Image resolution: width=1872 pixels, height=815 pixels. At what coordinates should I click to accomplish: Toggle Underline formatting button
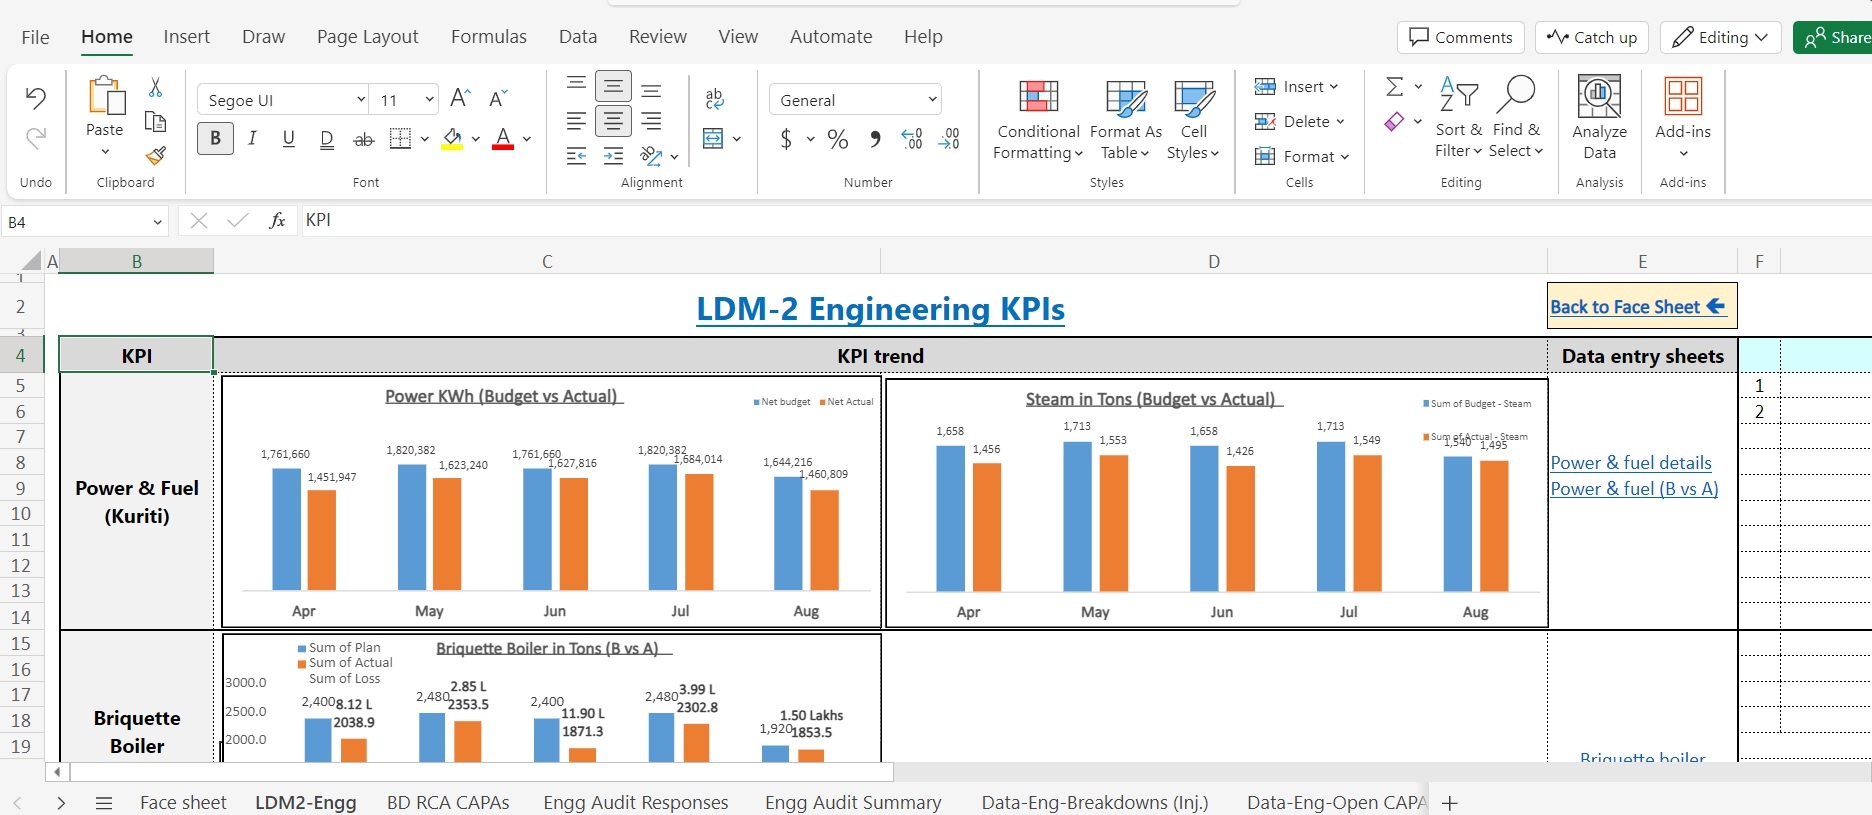tap(289, 139)
